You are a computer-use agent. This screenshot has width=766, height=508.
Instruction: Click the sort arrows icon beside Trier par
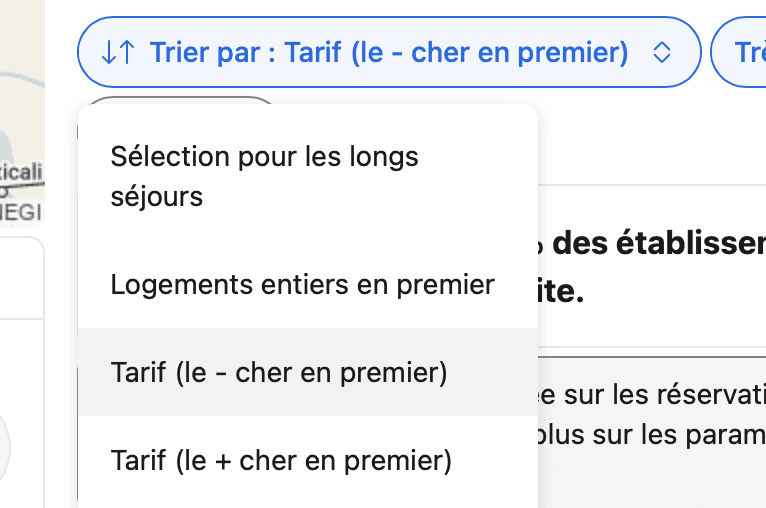[118, 52]
